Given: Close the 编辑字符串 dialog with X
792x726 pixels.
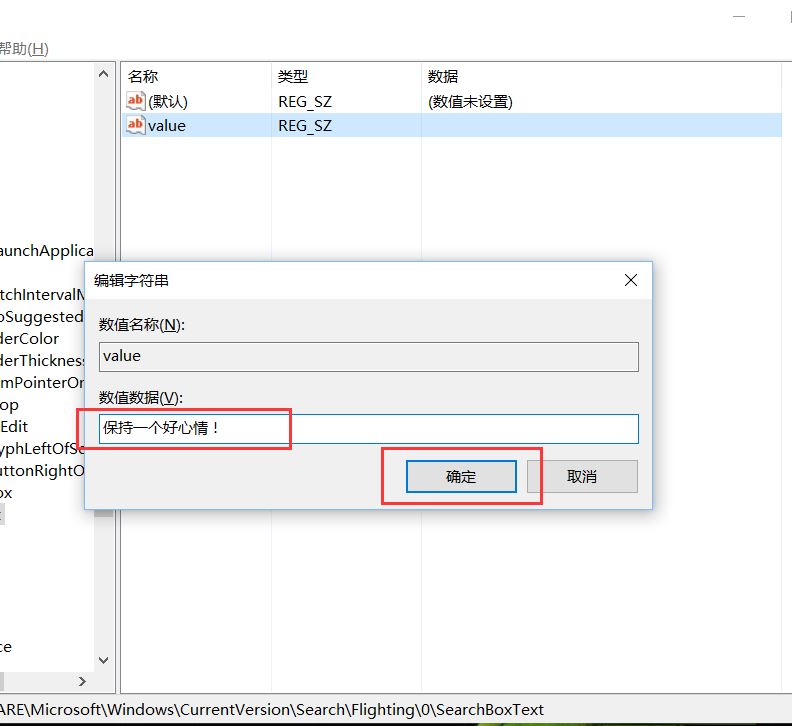Looking at the screenshot, I should click(630, 281).
